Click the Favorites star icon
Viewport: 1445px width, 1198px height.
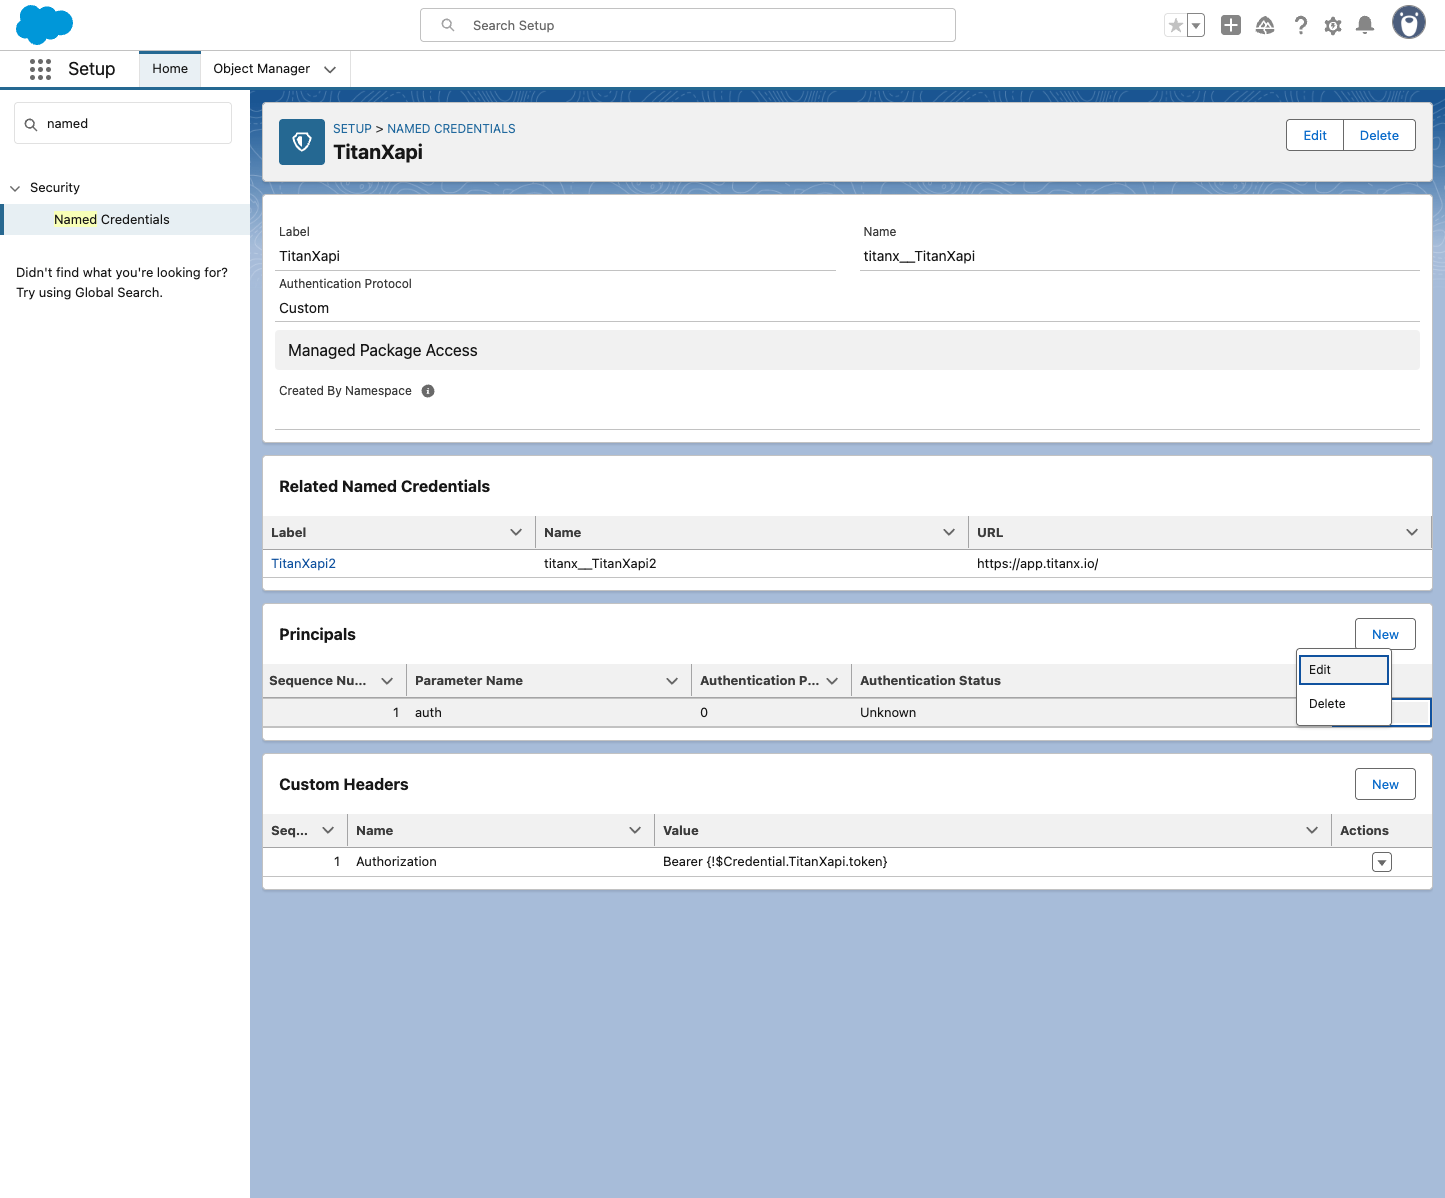pos(1175,26)
